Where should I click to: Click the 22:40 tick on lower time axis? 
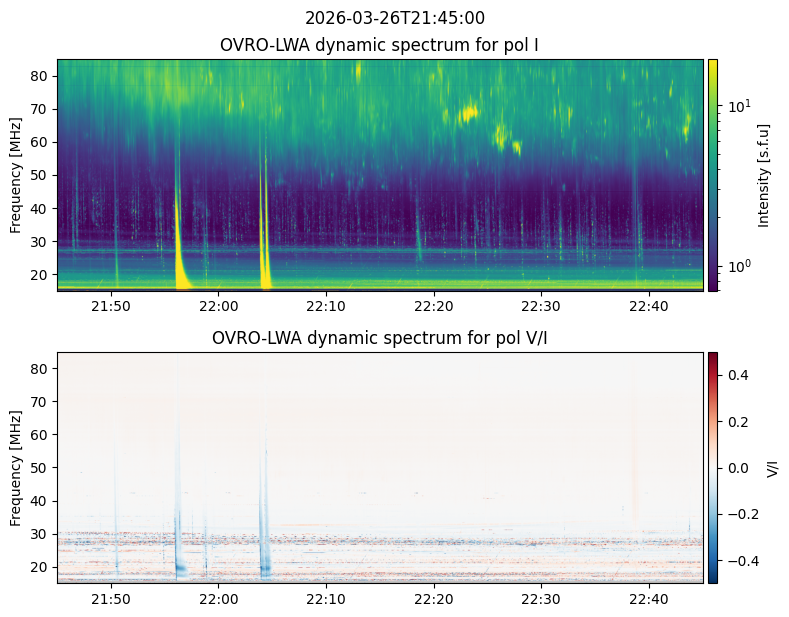tap(648, 598)
